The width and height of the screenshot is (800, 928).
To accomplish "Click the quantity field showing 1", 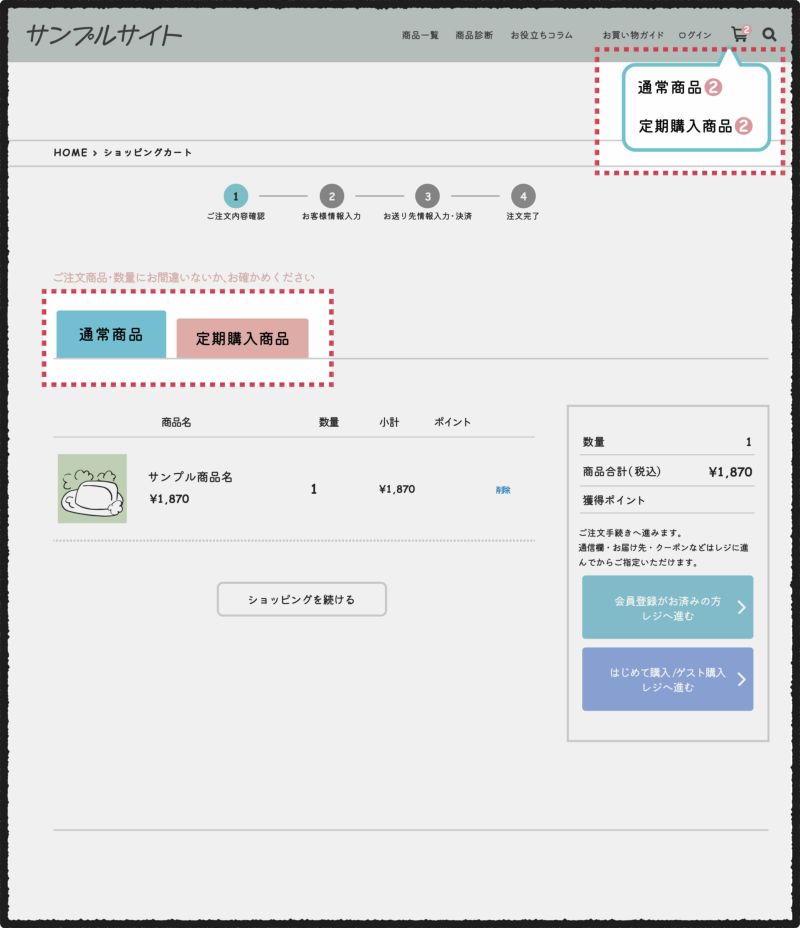I will pos(313,489).
